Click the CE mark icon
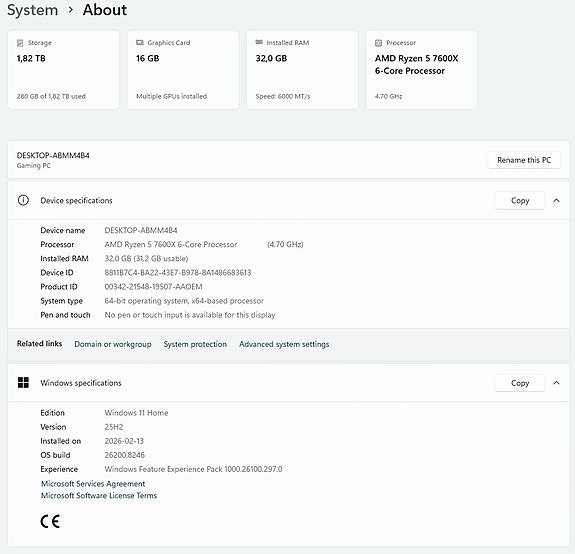 [50, 521]
